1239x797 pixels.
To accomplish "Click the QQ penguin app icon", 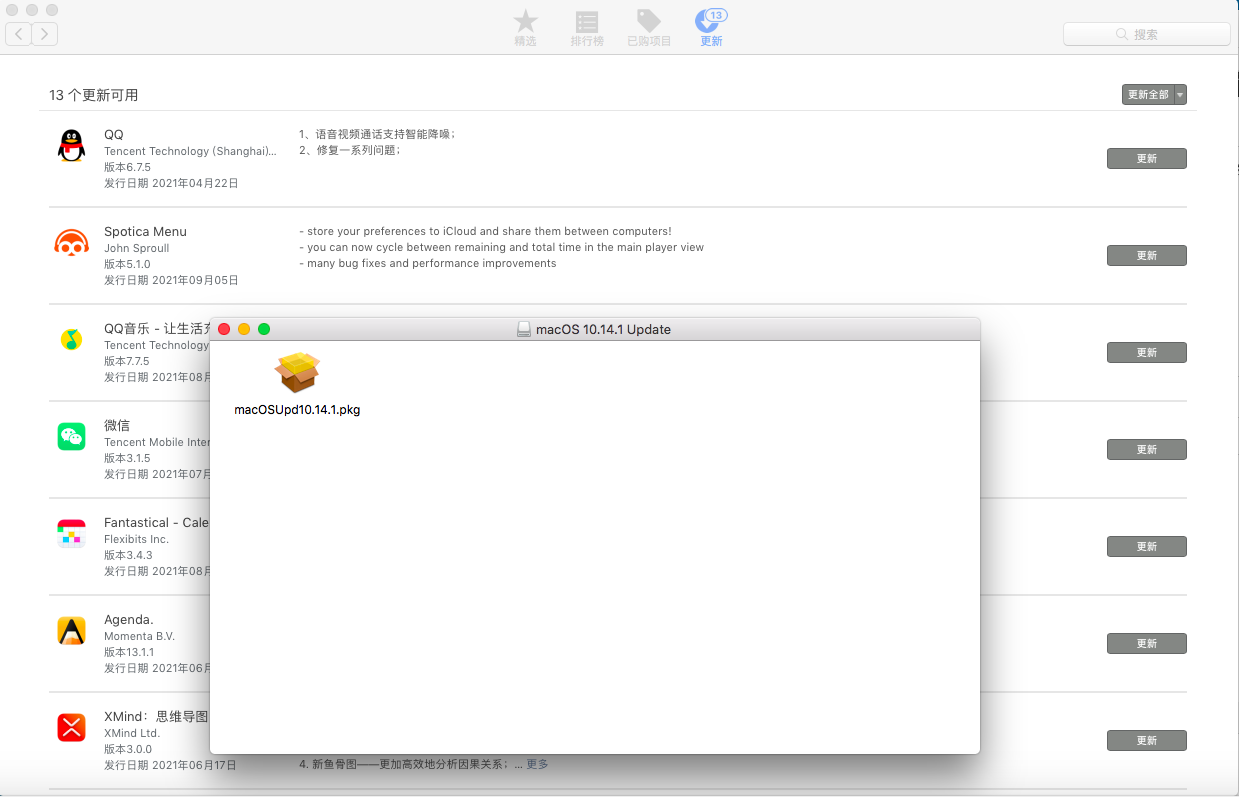I will 71,146.
